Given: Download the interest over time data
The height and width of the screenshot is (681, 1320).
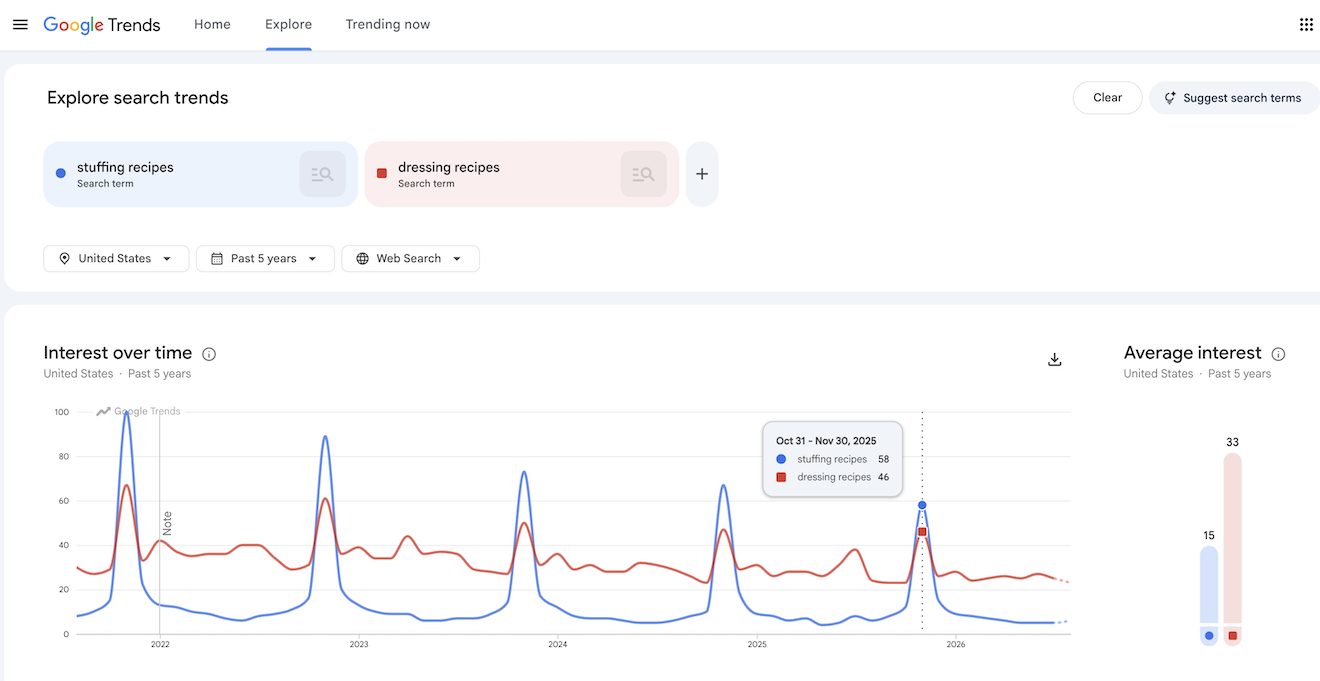Looking at the screenshot, I should click(1054, 360).
